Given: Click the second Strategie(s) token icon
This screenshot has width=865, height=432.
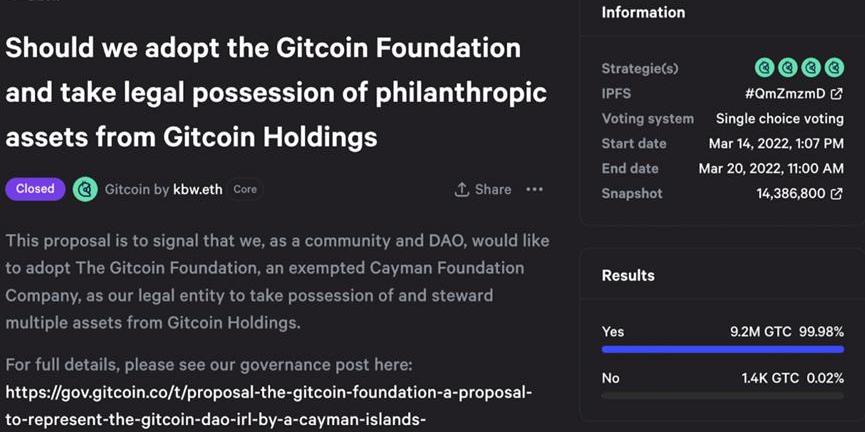Looking at the screenshot, I should click(788, 68).
